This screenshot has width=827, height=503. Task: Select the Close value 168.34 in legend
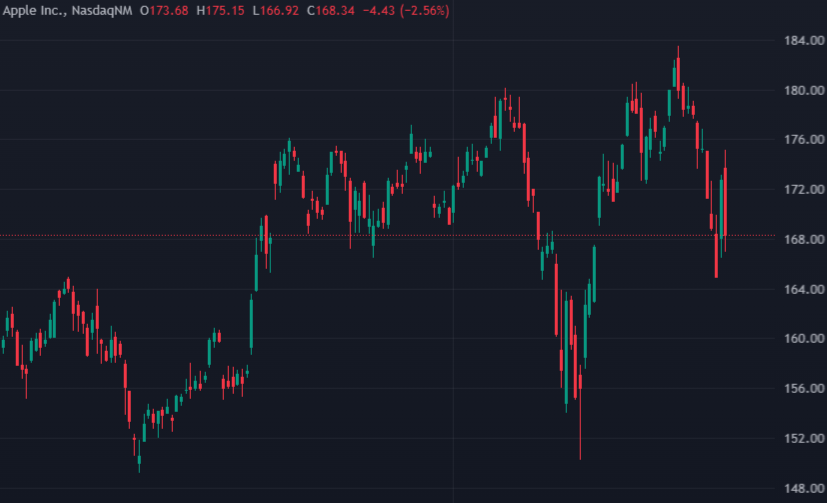(x=335, y=11)
